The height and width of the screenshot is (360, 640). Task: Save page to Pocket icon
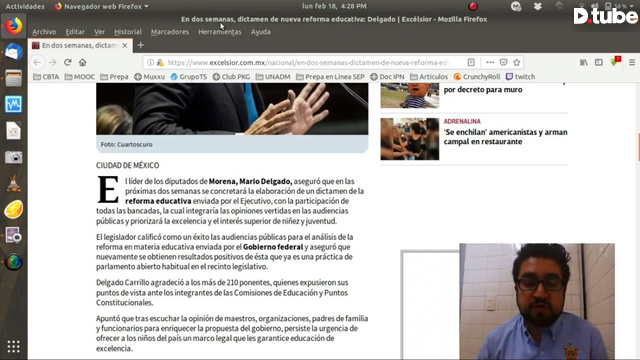click(x=503, y=62)
